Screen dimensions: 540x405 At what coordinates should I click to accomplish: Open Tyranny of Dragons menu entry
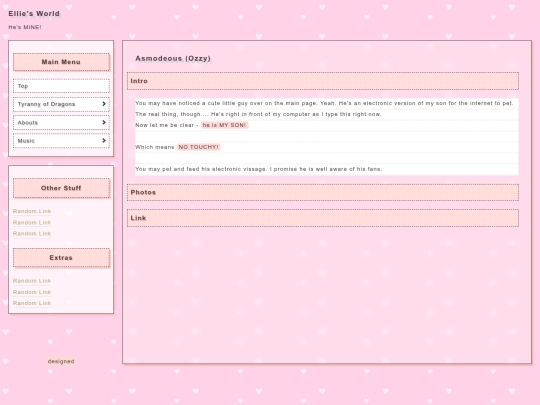coord(61,104)
